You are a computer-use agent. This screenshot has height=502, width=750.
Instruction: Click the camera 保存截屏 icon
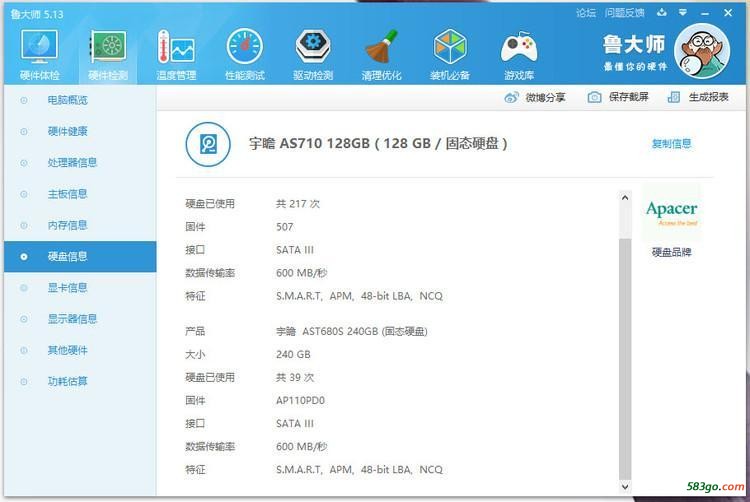tap(594, 97)
